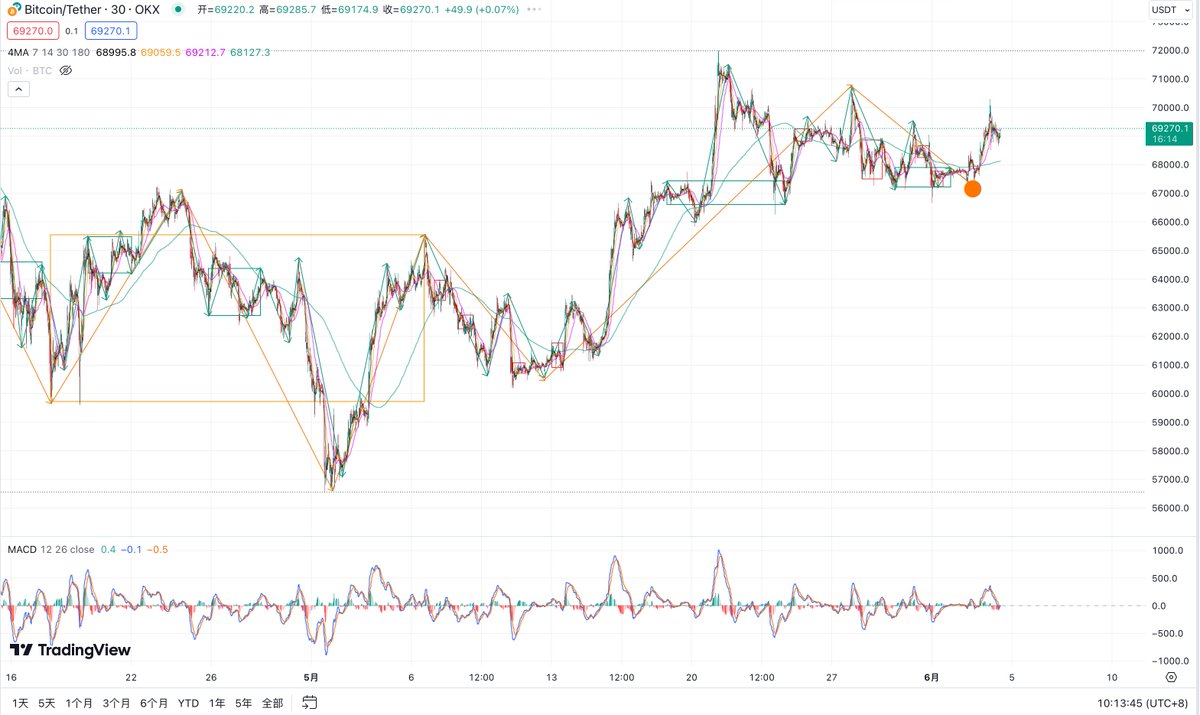
Task: Click the open price 开=69220.2
Action: point(225,10)
